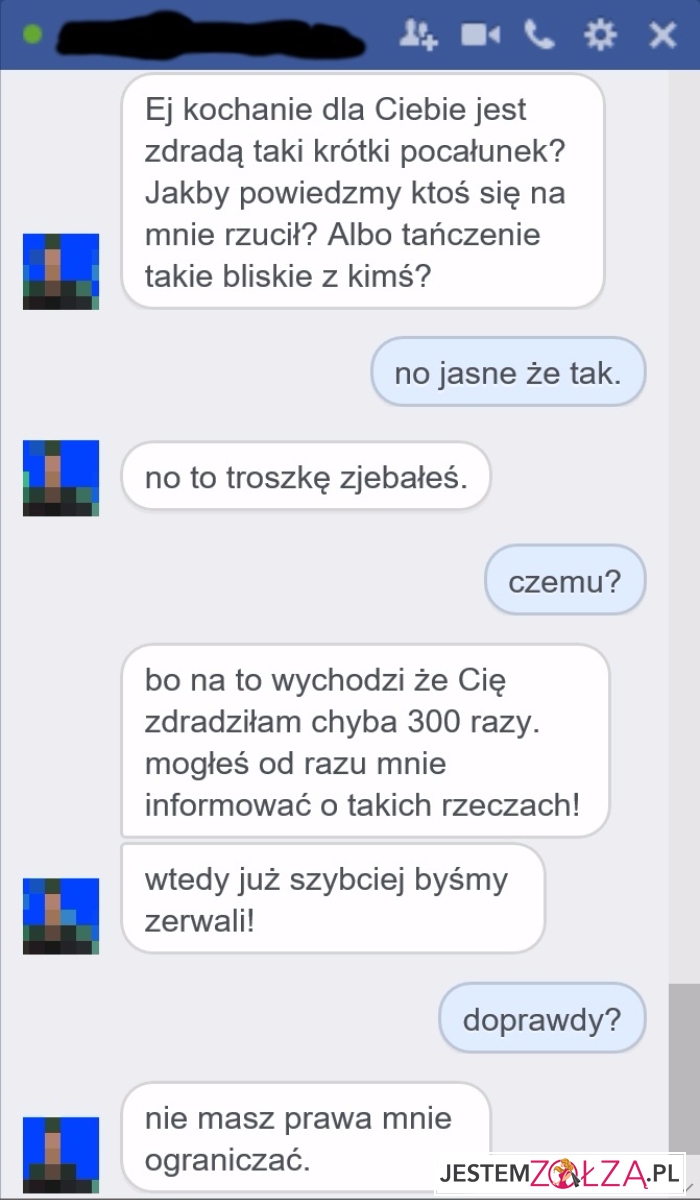Select the 'no jasne że tak.' message bubble

coord(508,373)
